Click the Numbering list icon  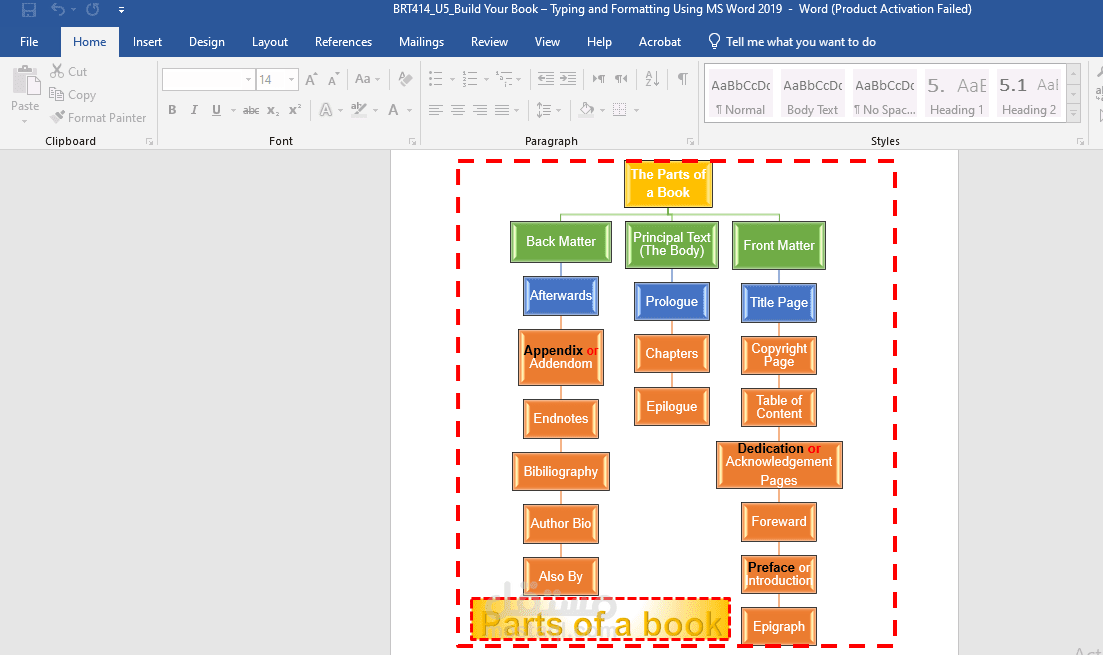pyautogui.click(x=470, y=79)
